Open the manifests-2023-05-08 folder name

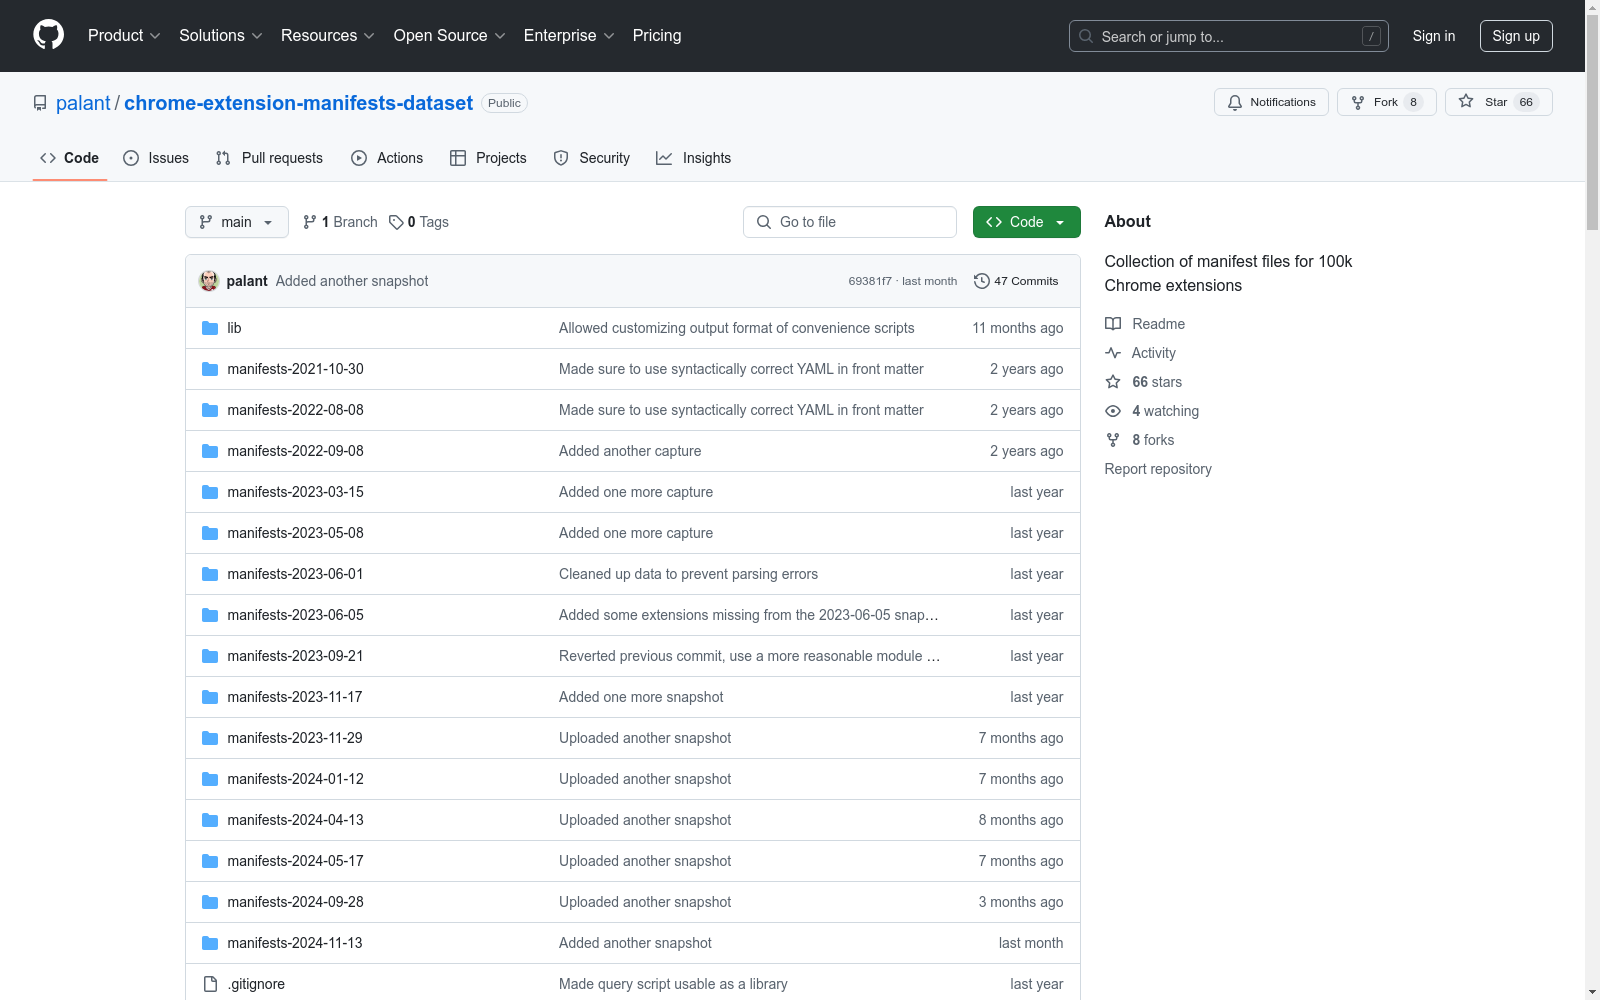295,533
